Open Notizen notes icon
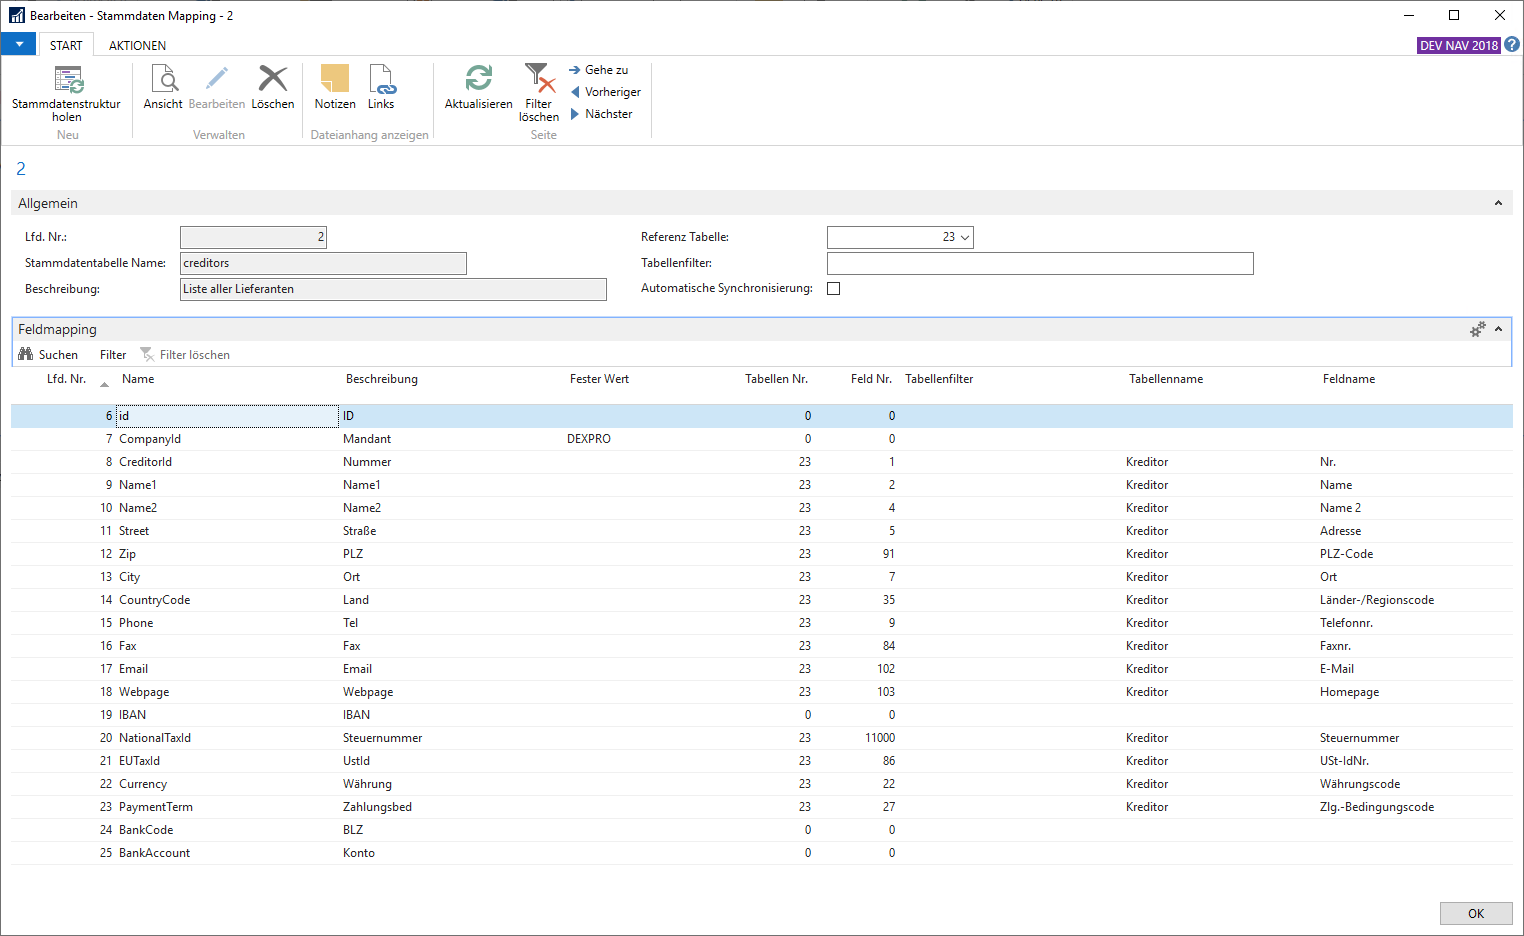The height and width of the screenshot is (936, 1524). pyautogui.click(x=335, y=79)
